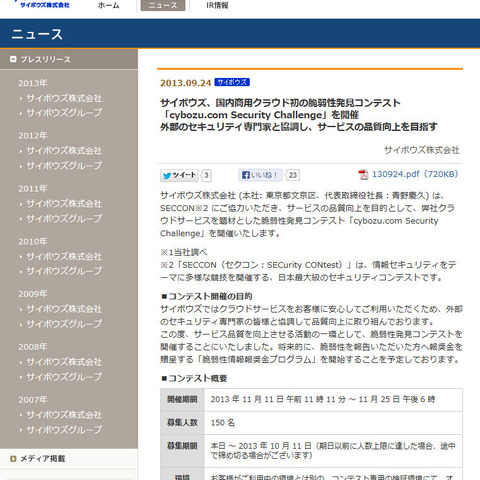Click the 2013年 sidebar year heading
Screen dimensions: 480x480
click(x=33, y=83)
